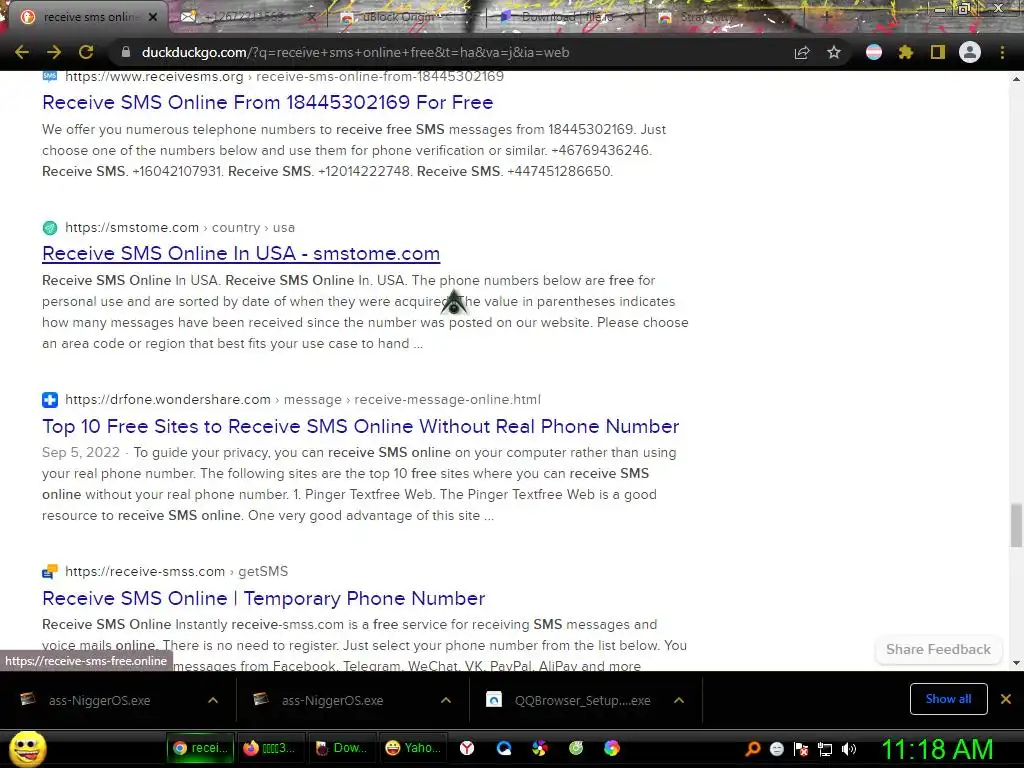
Task: Close the downloads bar with the X
Action: (x=1006, y=699)
